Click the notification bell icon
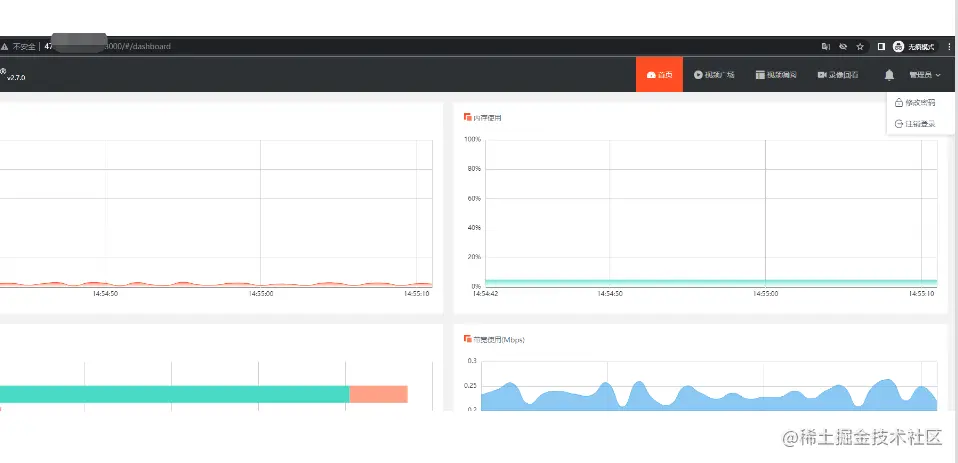Viewport: 958px width, 463px height. pos(889,75)
